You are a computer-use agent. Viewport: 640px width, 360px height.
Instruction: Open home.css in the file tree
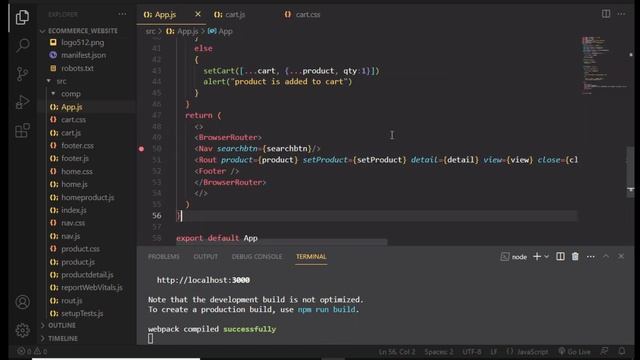(x=77, y=171)
